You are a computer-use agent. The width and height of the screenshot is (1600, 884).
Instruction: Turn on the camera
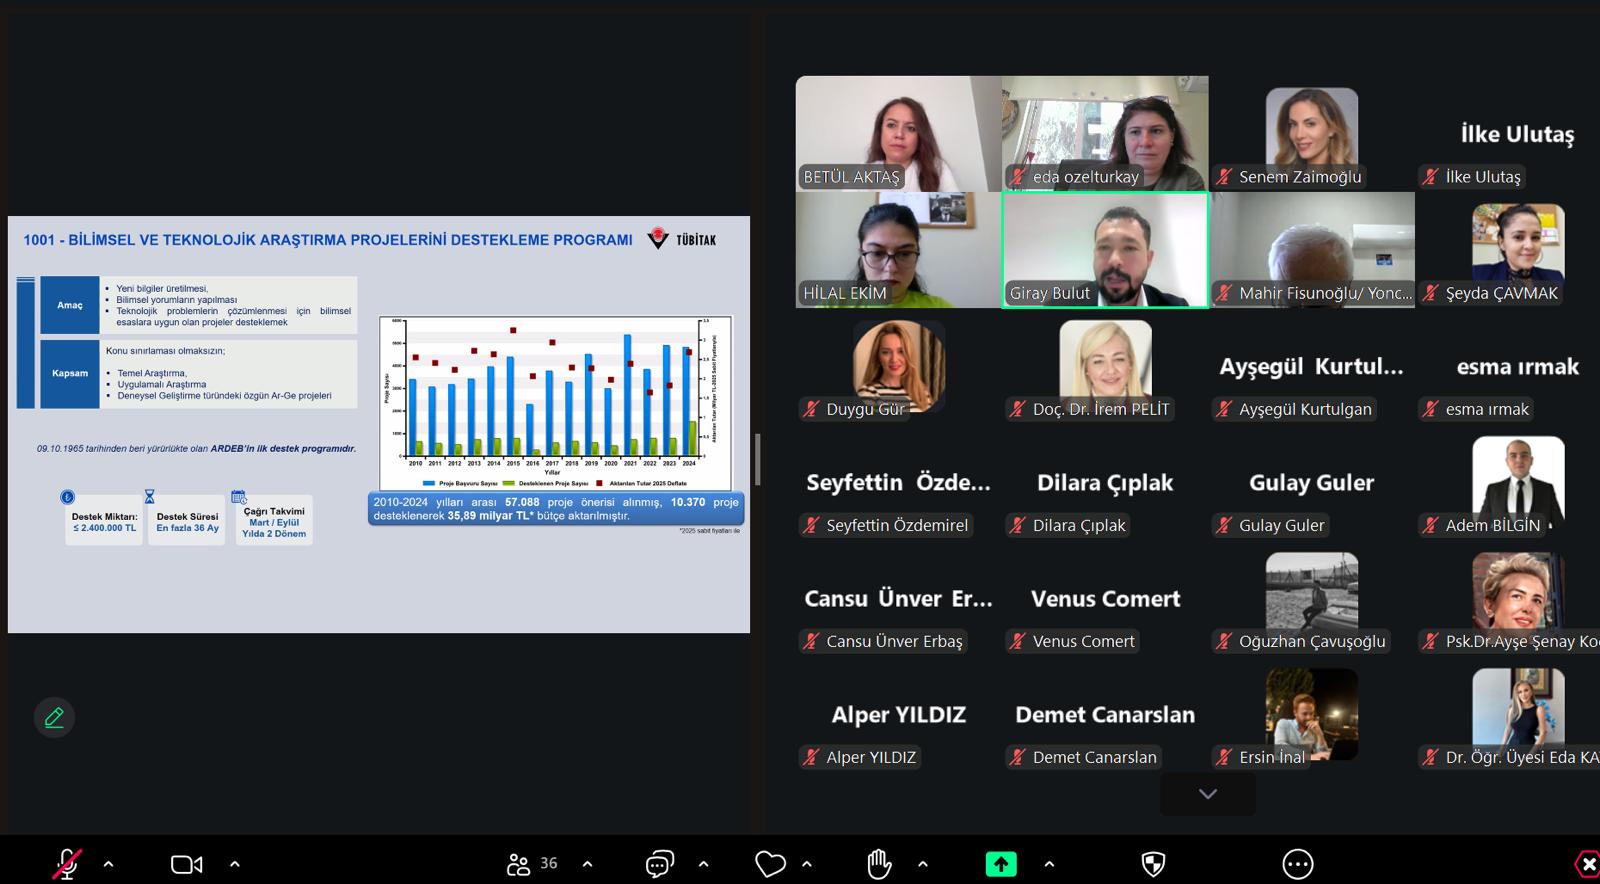point(186,864)
